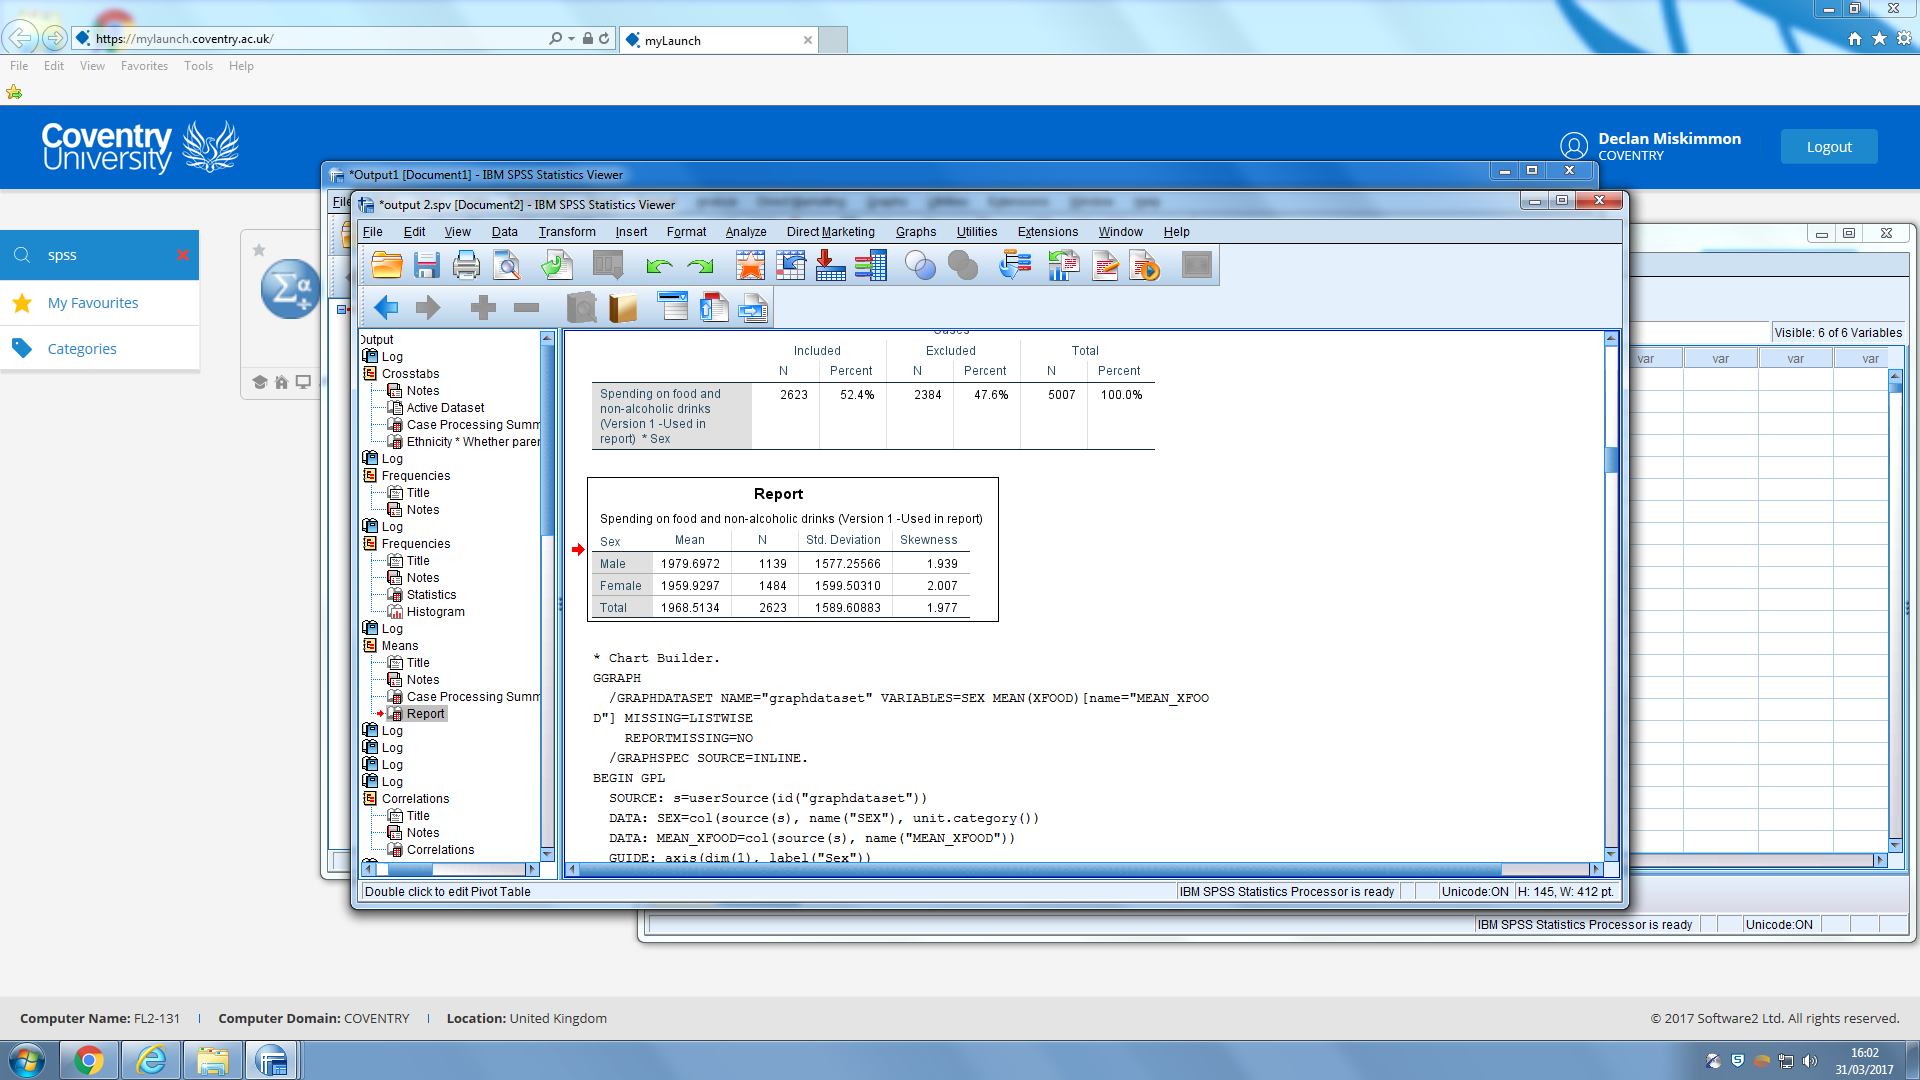
Task: Select Statistics item under Frequencies
Action: click(x=431, y=595)
